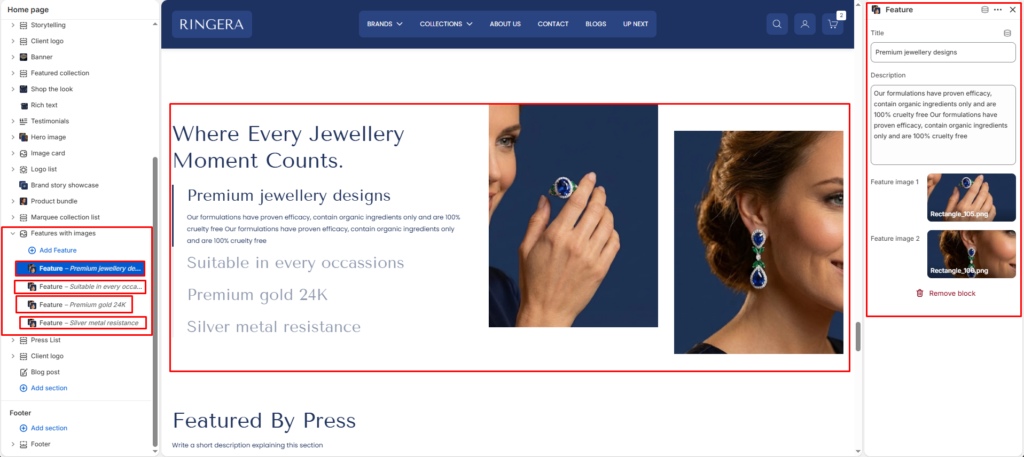Viewport: 1024px width, 457px height.
Task: Expand the Press List section
Action: pyautogui.click(x=12, y=340)
